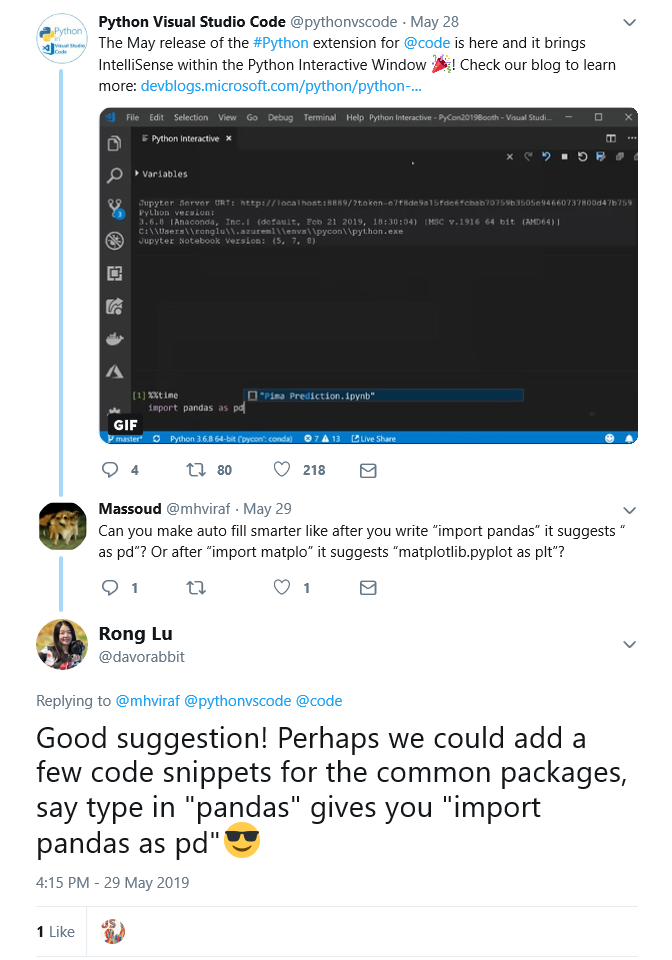The width and height of the screenshot is (672, 960).
Task: Like Rong Lu's reply with the heart icon
Action: click(281, 587)
